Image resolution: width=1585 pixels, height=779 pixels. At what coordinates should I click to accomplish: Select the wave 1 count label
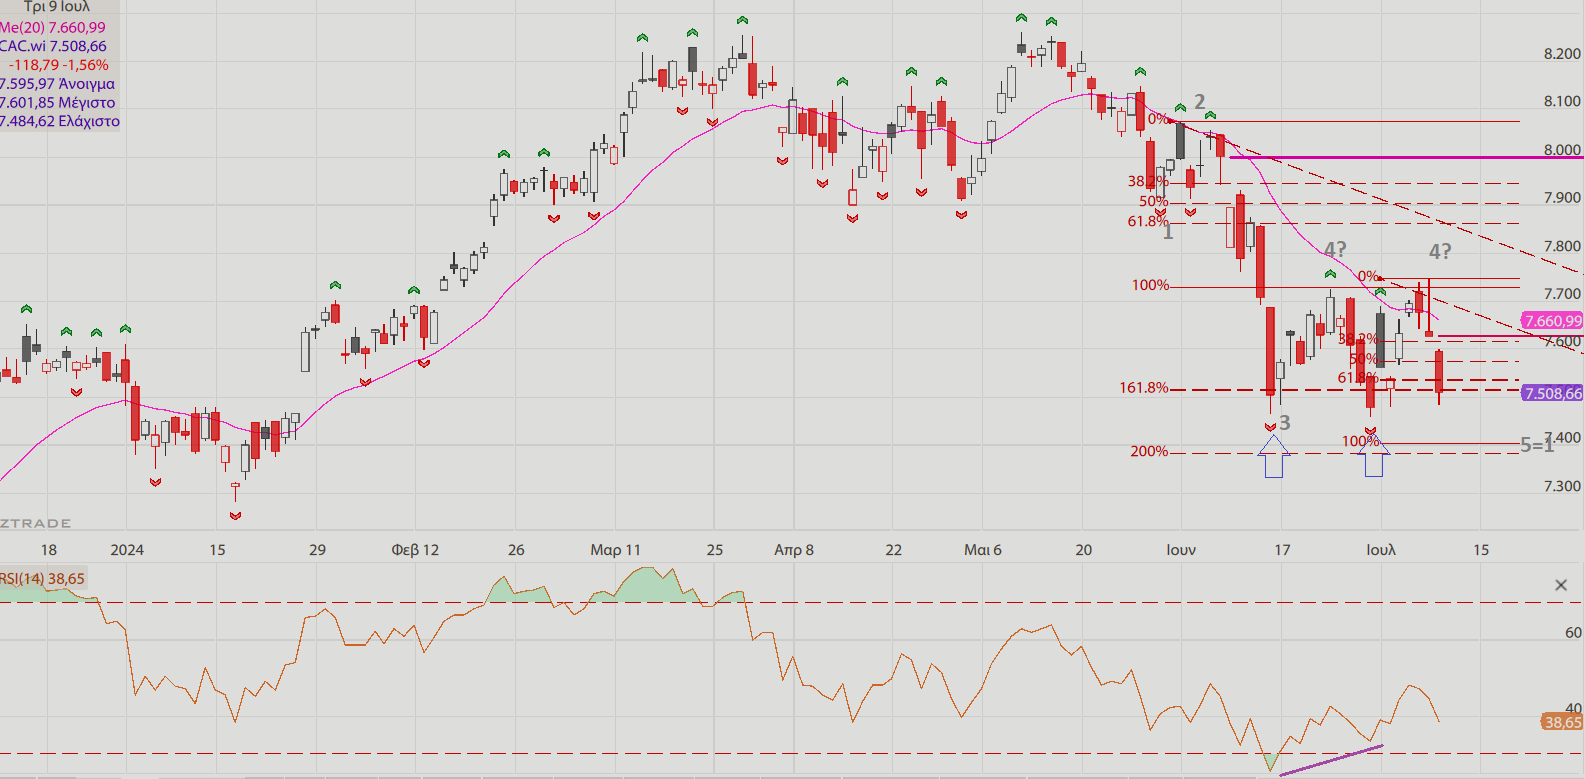(1168, 232)
